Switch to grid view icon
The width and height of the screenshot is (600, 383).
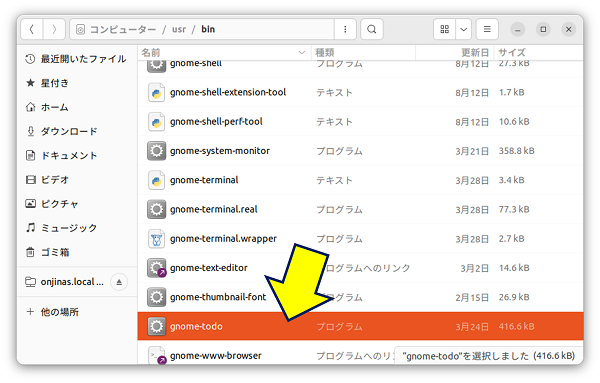coord(445,29)
